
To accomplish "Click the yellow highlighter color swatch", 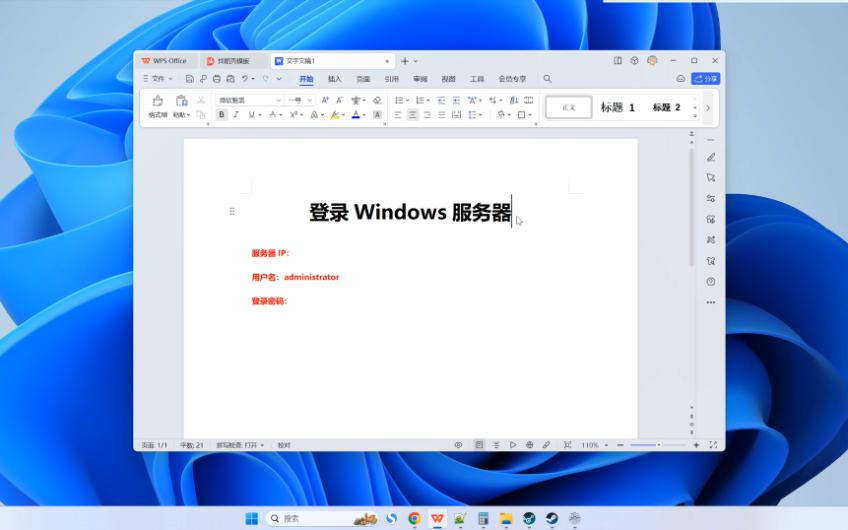I will [x=335, y=115].
